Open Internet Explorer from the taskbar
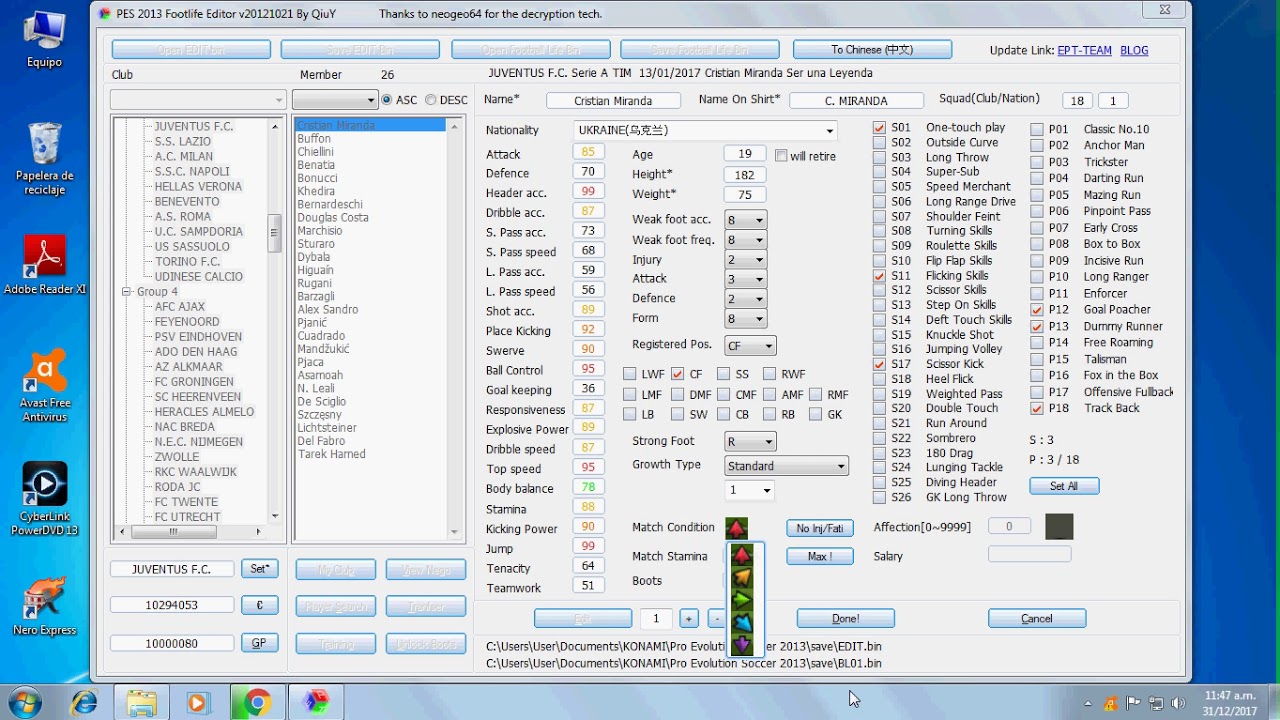 [83, 703]
